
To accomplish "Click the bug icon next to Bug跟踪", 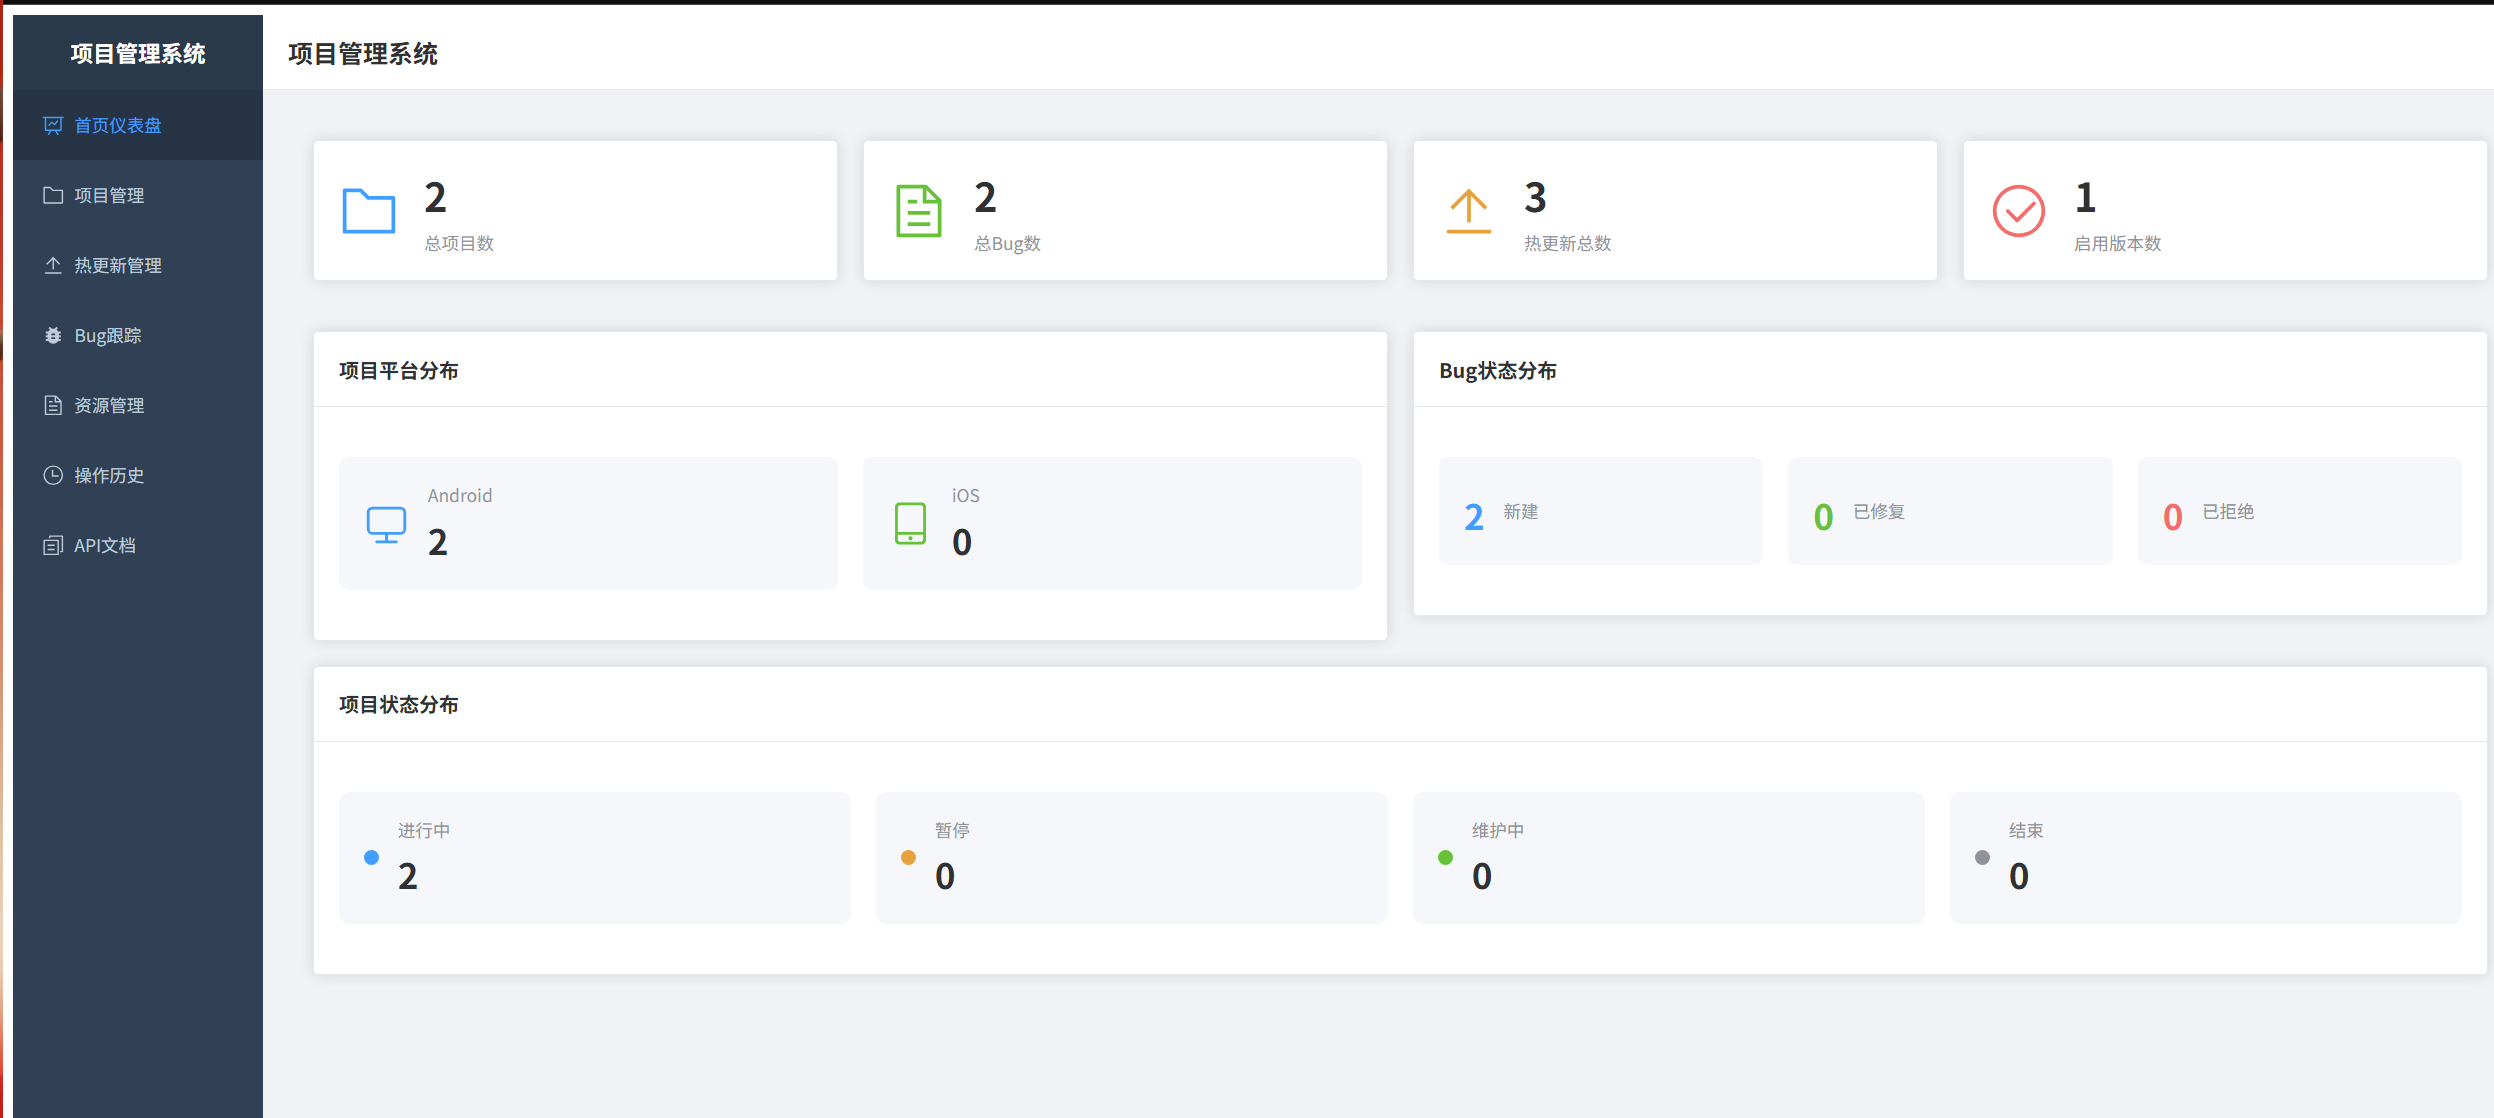I will [x=53, y=336].
